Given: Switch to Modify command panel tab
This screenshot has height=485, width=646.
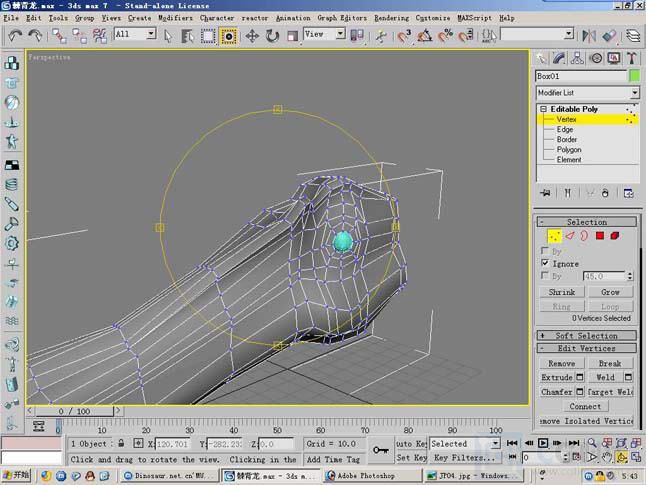Looking at the screenshot, I should pos(559,58).
